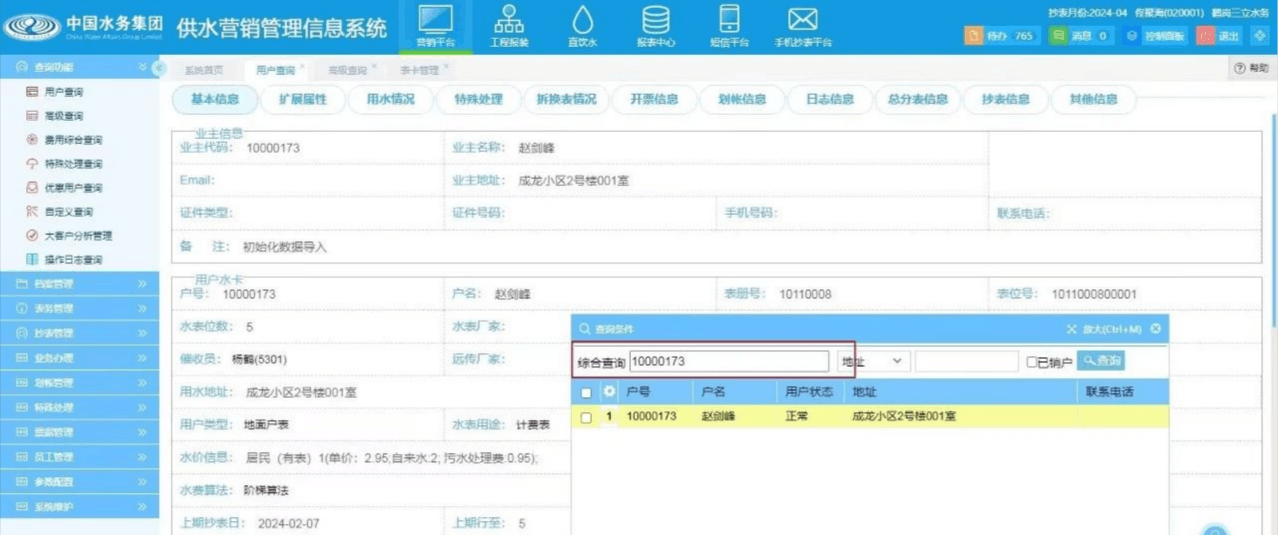Open the 报表中心 database icon
This screenshot has height=535, width=1278.
(x=656, y=25)
